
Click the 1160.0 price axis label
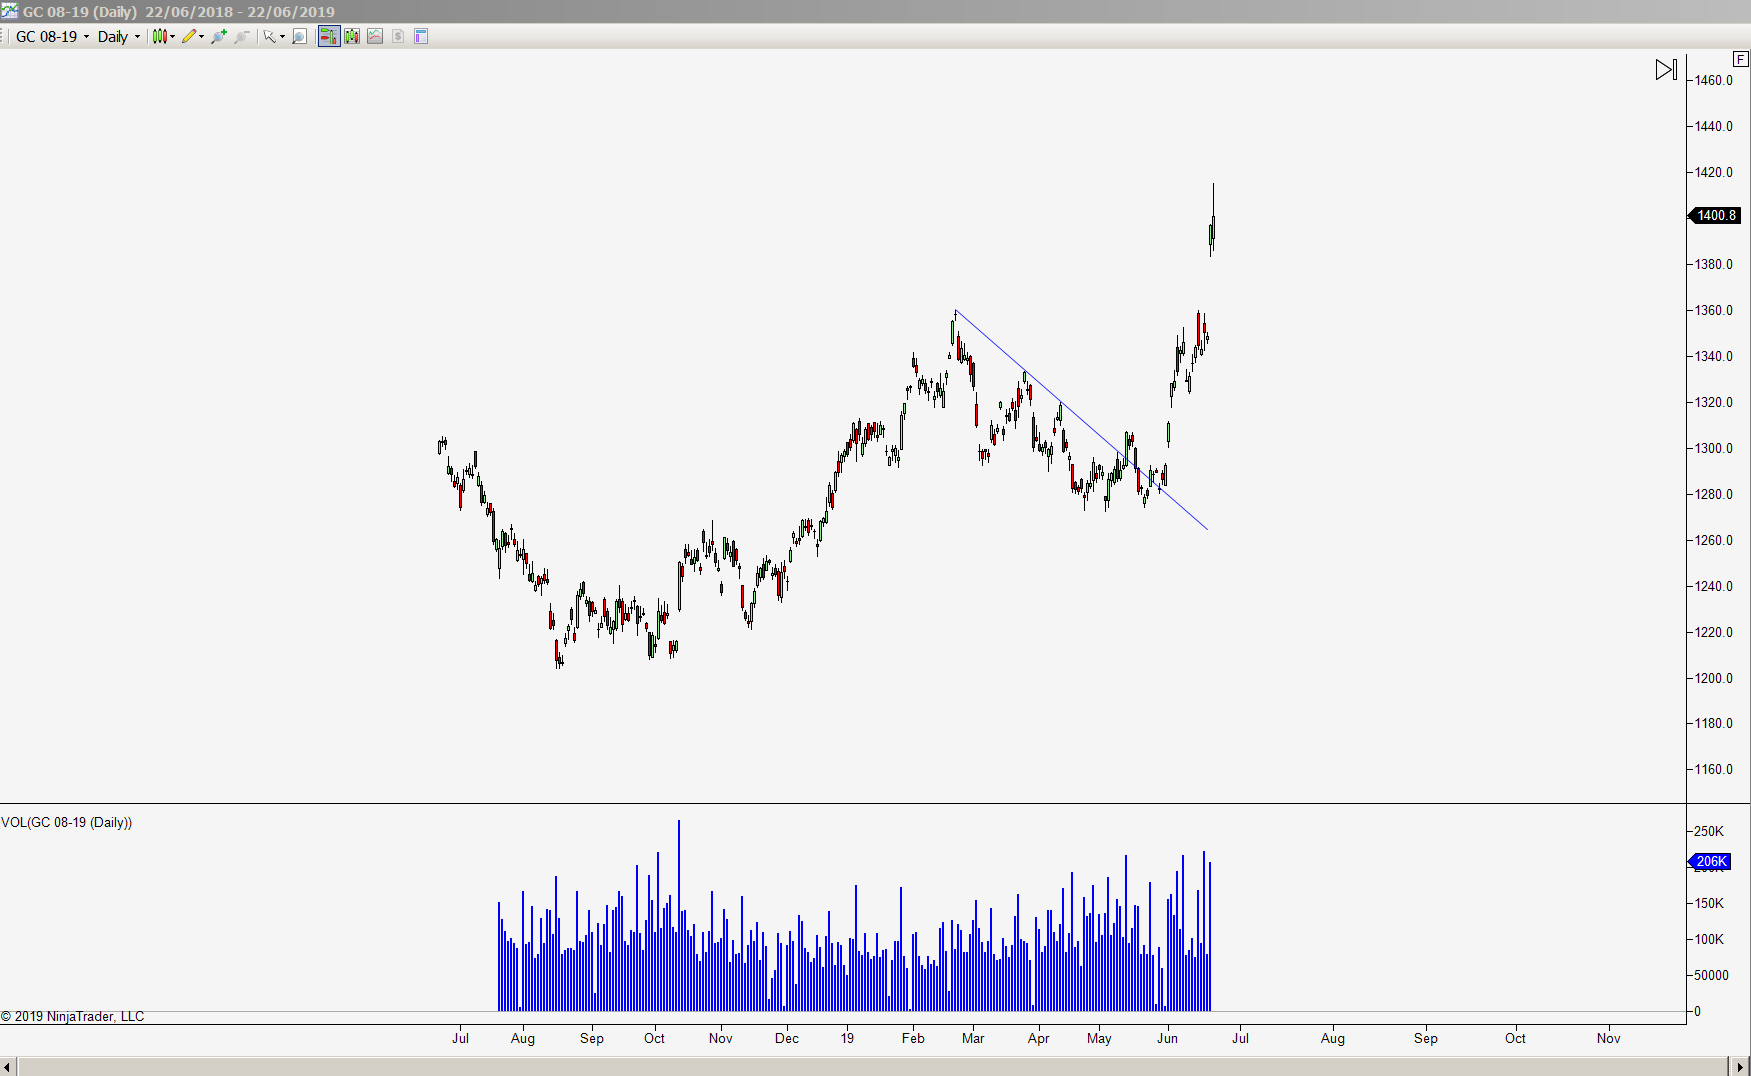click(x=1714, y=769)
